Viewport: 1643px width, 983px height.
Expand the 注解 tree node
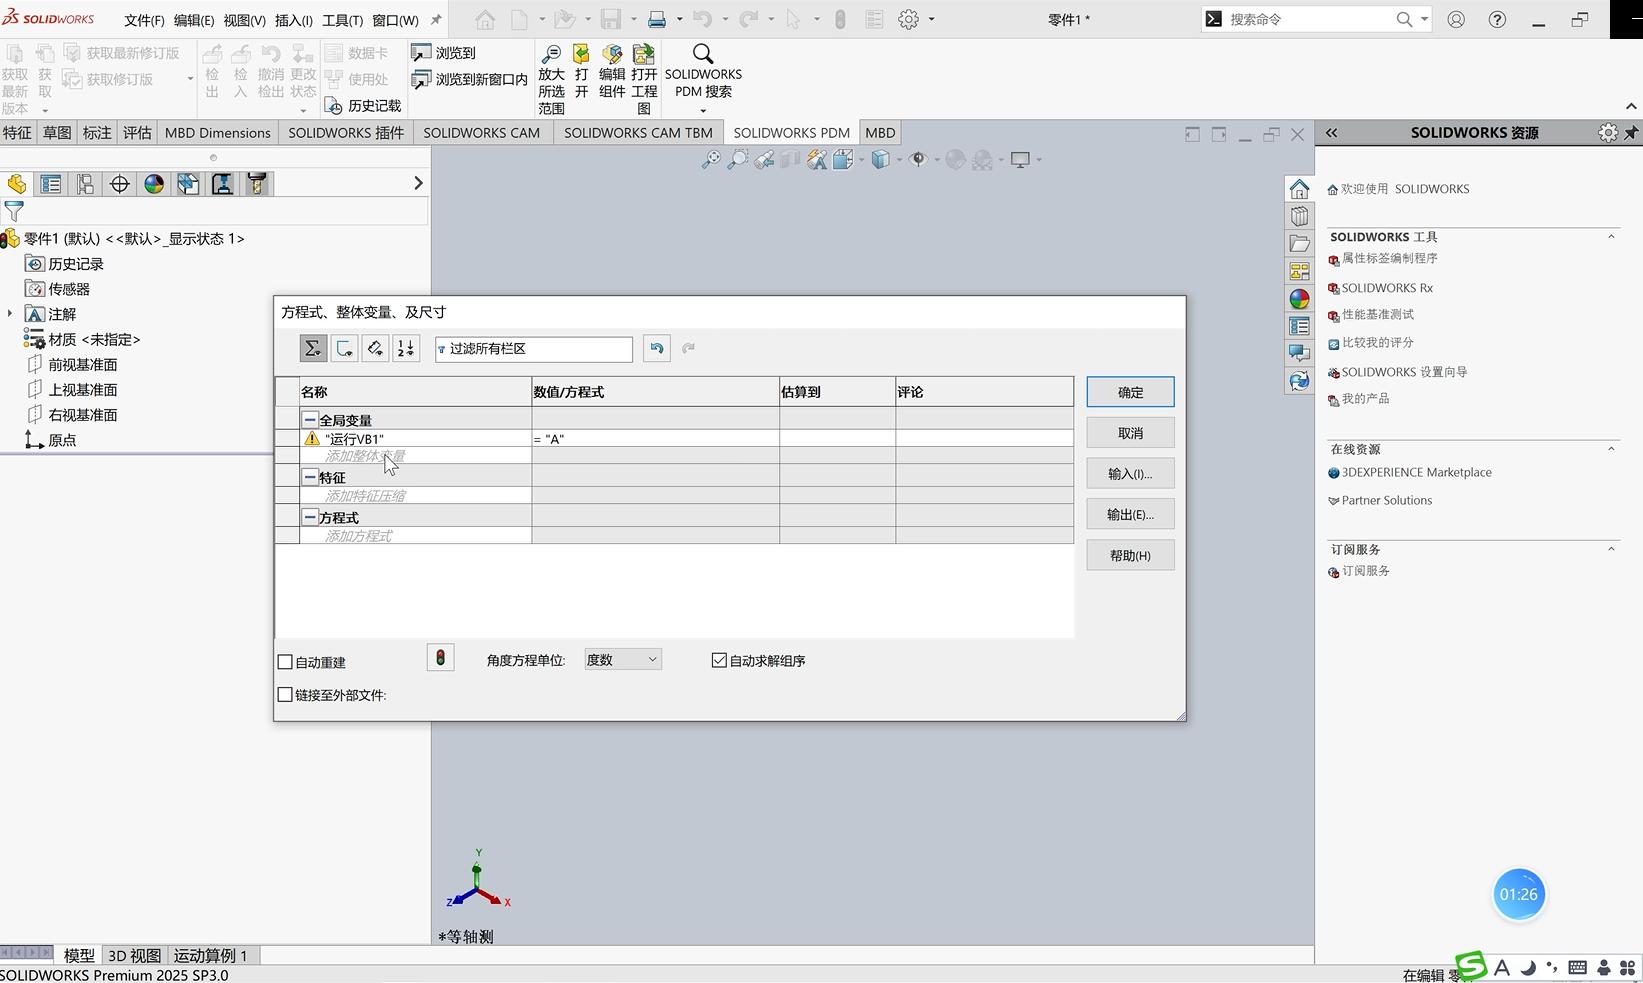click(x=10, y=314)
